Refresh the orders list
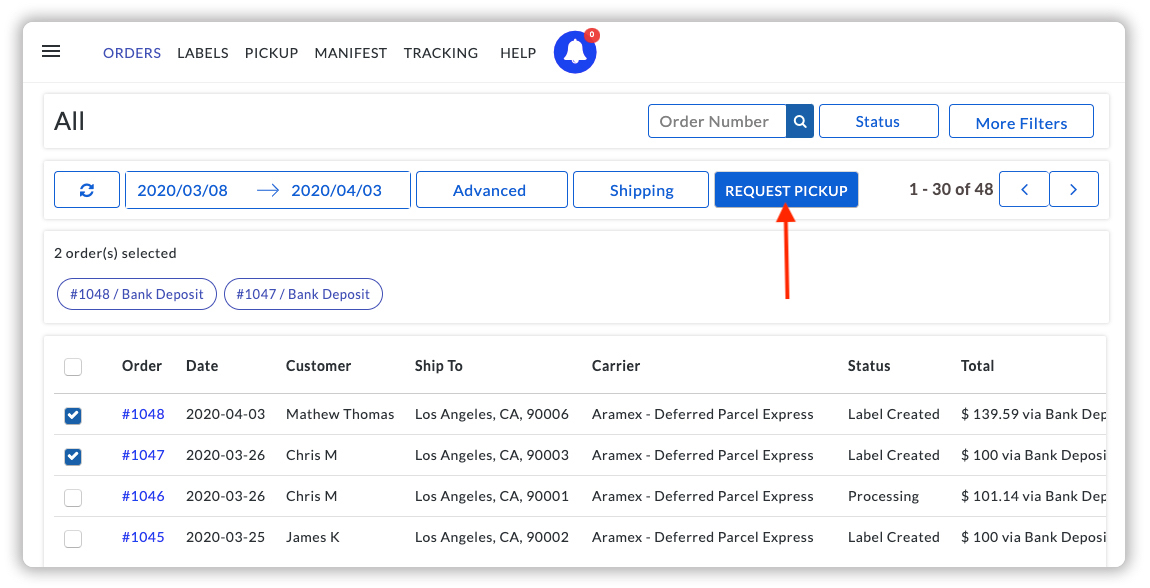1150x588 pixels. [x=87, y=190]
